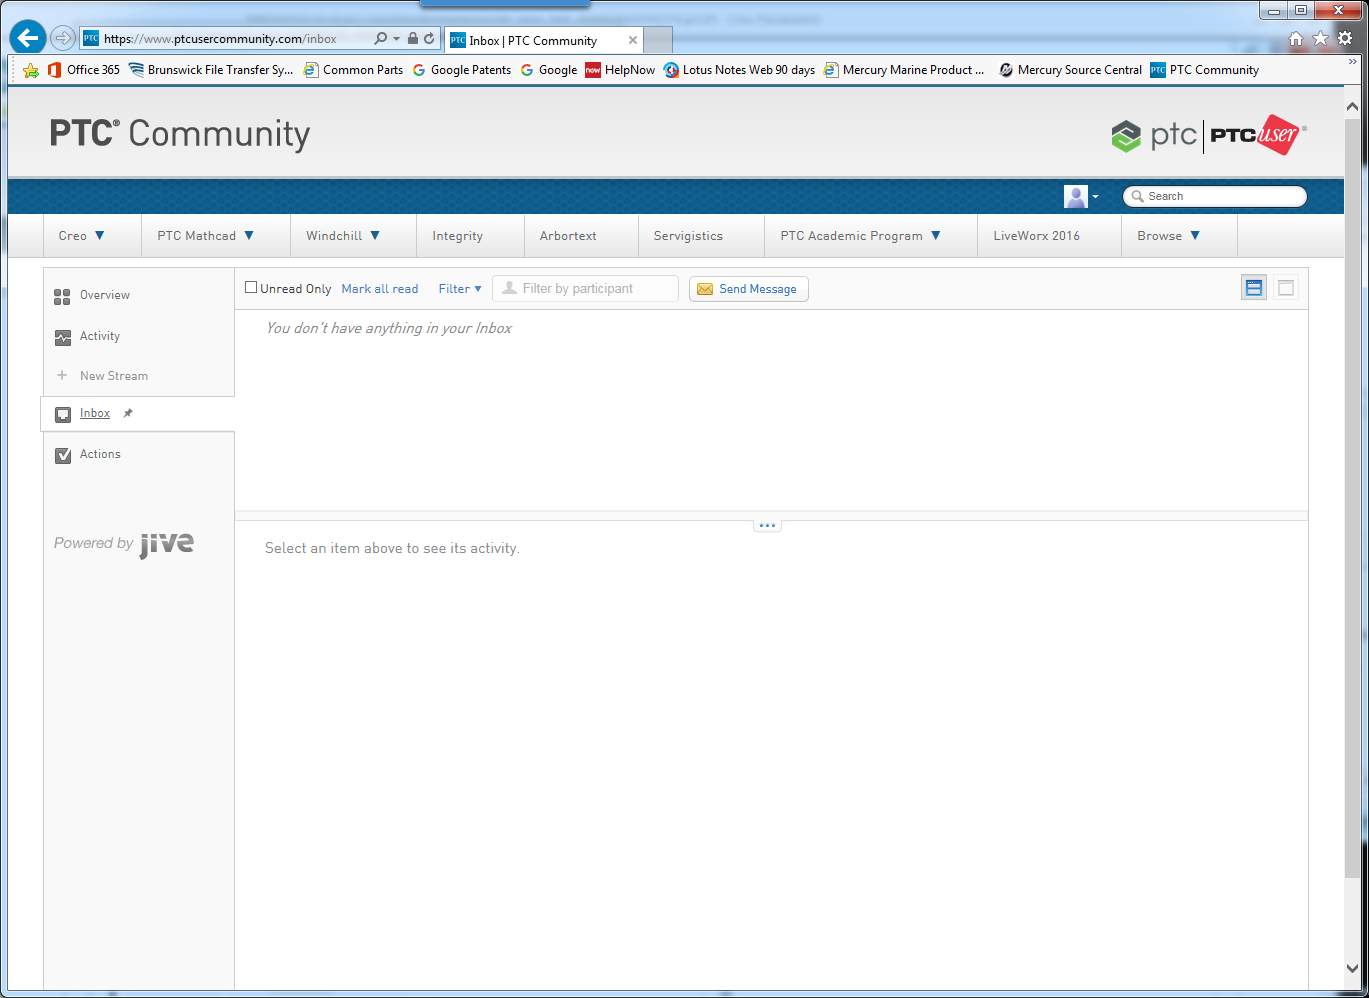Screen dimensions: 1369x998
Task: Click the pin icon next to Inbox
Action: [x=127, y=413]
